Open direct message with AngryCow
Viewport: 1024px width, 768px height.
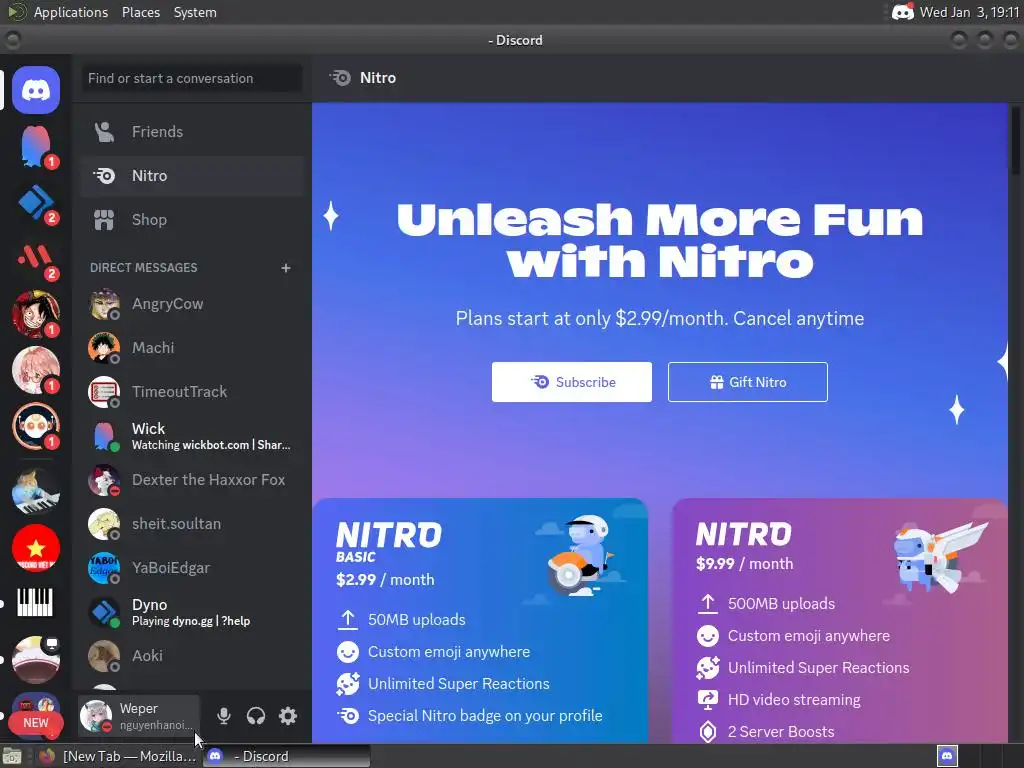tap(191, 304)
